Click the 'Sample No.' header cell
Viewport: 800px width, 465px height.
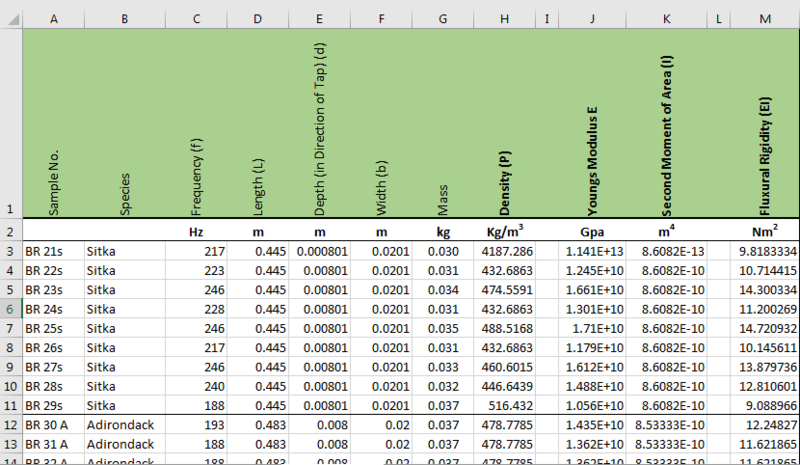click(54, 123)
